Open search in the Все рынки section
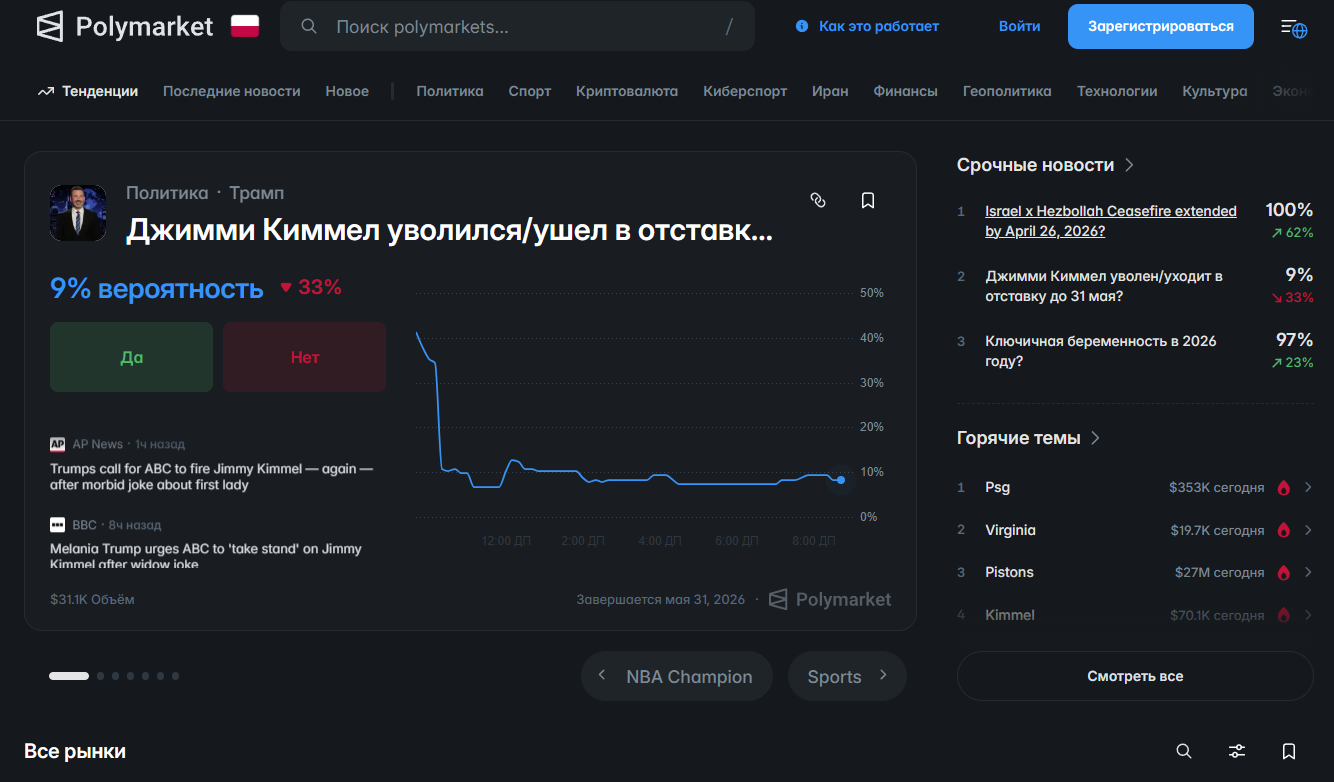The height and width of the screenshot is (782, 1334). 1184,751
